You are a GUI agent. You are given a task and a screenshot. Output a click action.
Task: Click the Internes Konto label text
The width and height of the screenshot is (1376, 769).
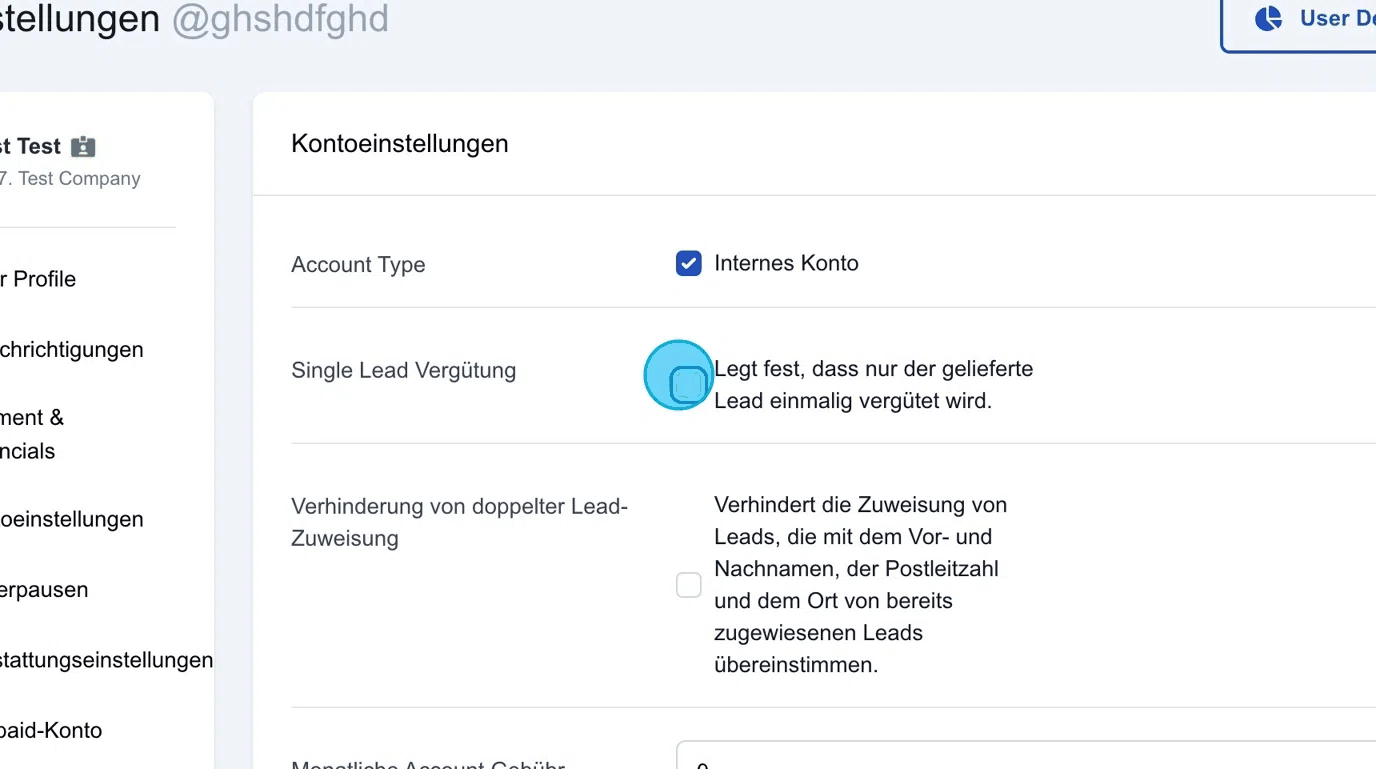tap(786, 263)
